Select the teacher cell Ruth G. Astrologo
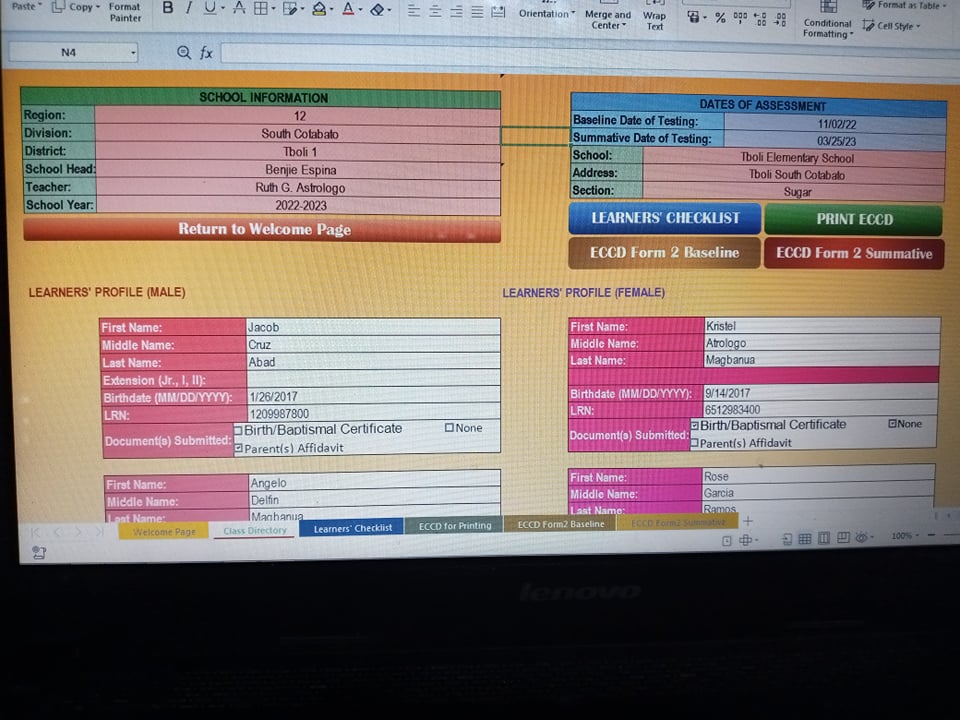960x720 pixels. coord(298,187)
